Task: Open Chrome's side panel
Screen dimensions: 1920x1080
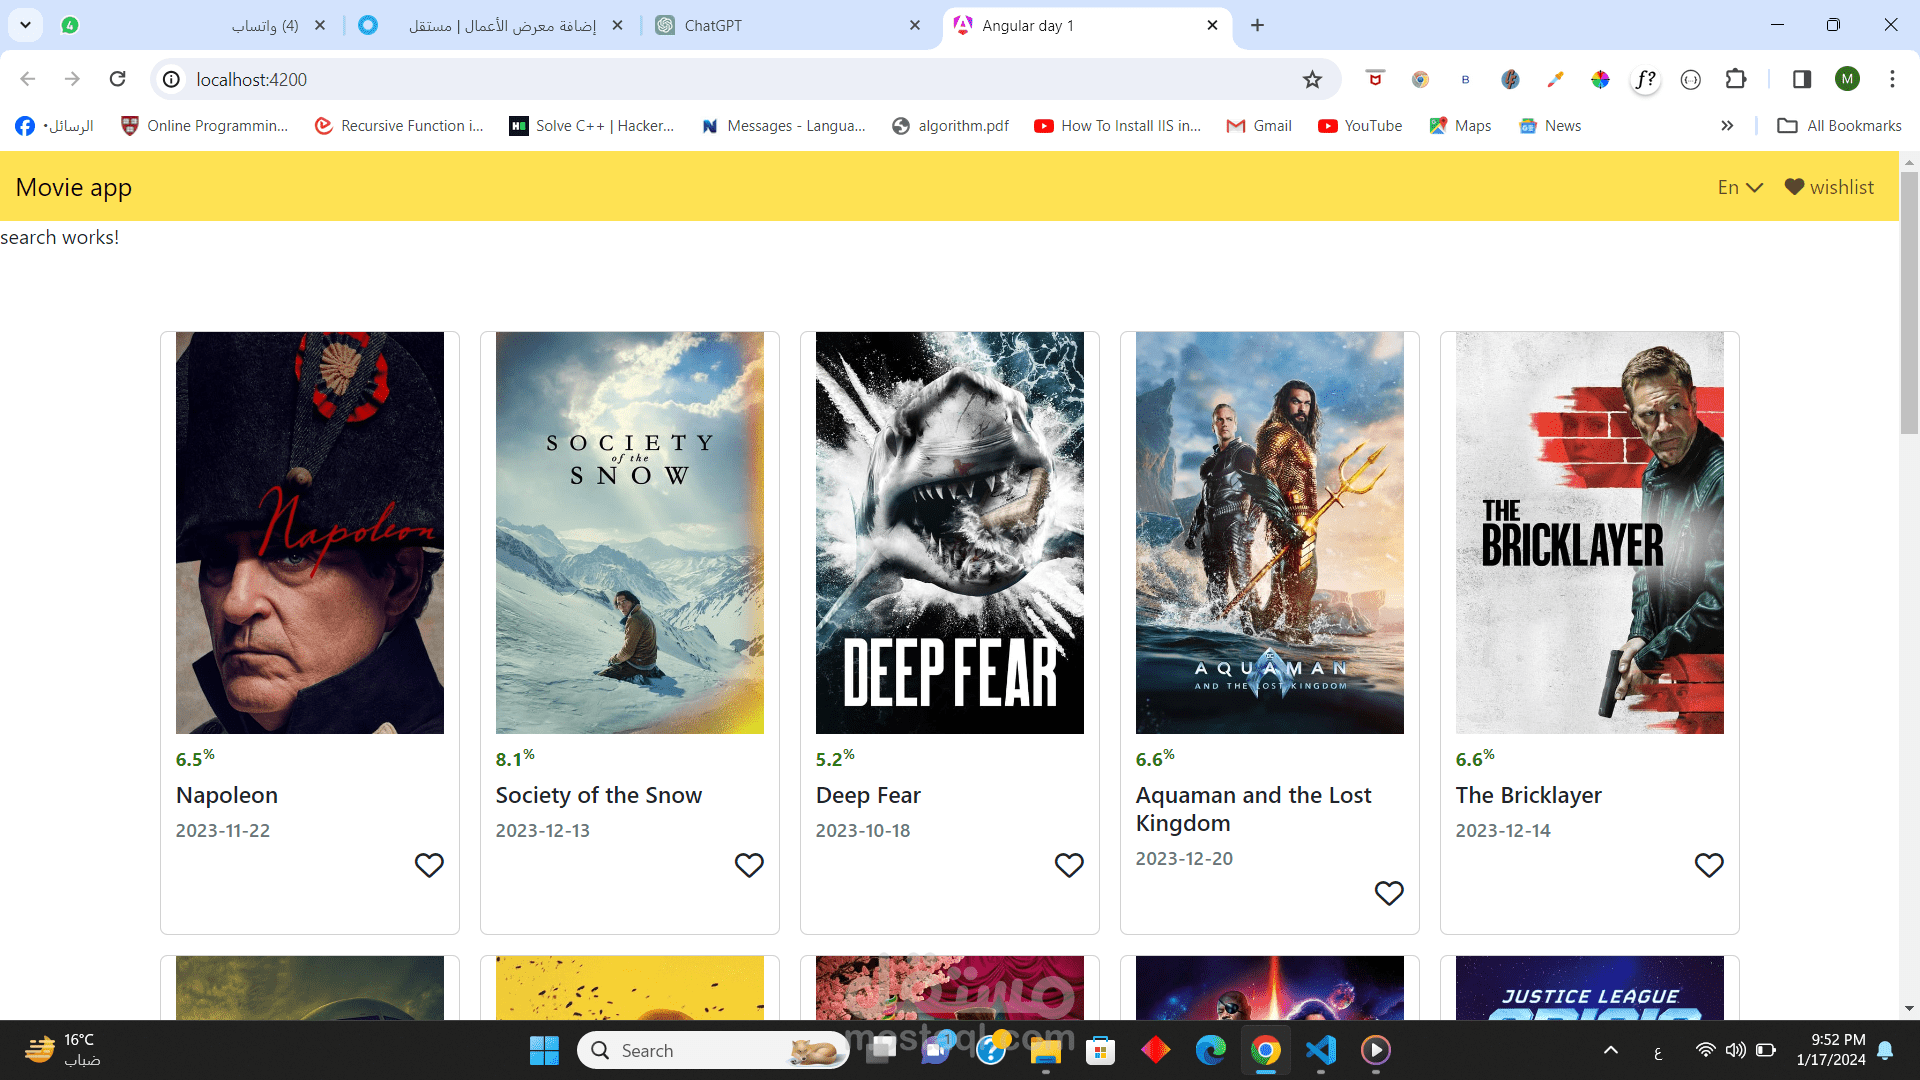Action: [1801, 79]
